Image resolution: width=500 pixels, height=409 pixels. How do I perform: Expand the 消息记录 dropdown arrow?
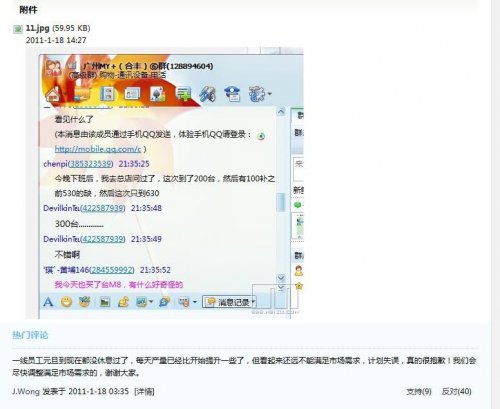click(x=253, y=302)
